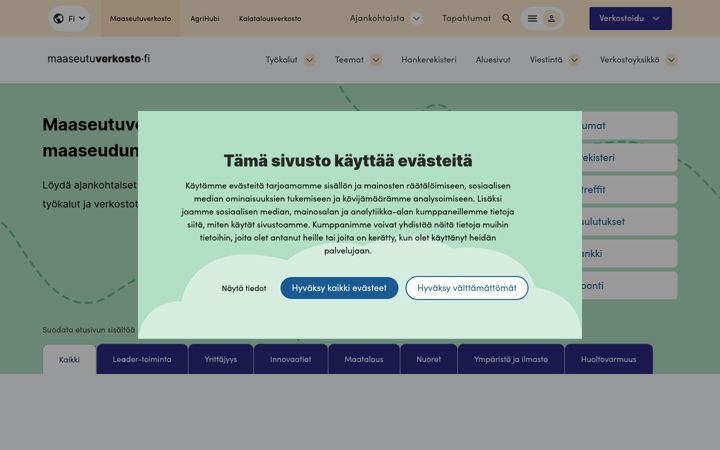Switch to the Kalatalousverkosto site tab
The image size is (720, 450).
pyautogui.click(x=270, y=18)
